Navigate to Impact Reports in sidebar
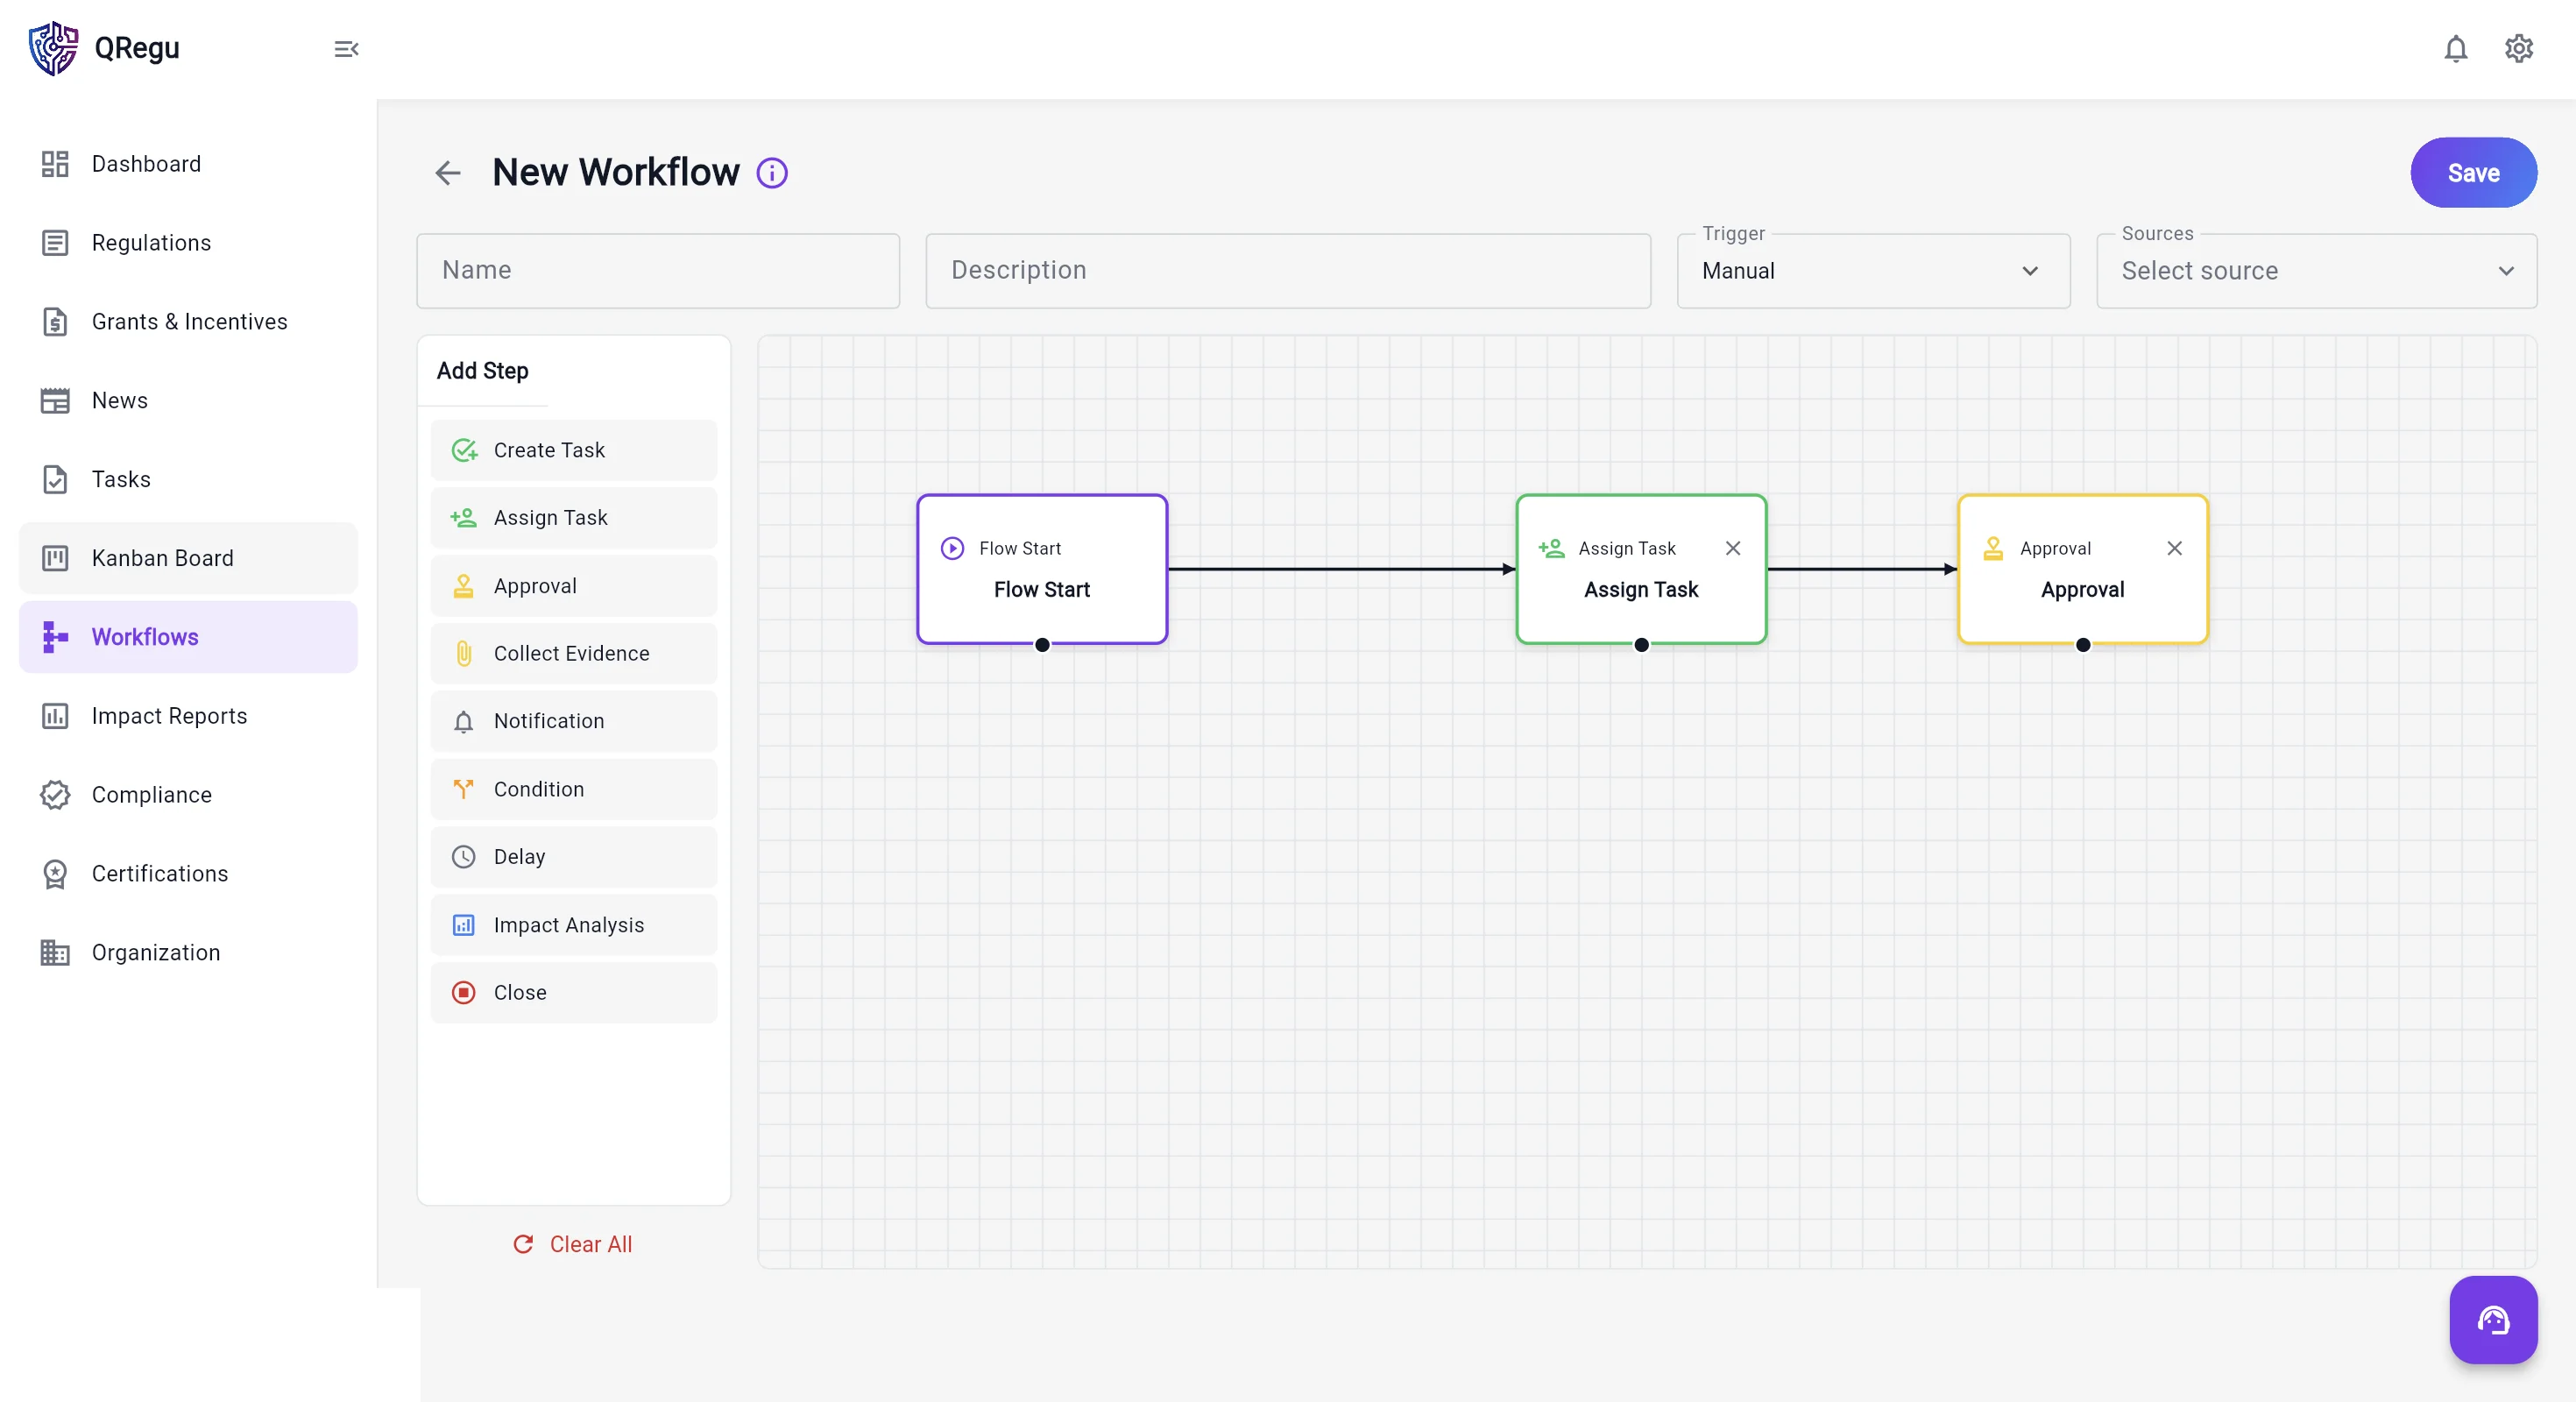The image size is (2576, 1402). [188, 716]
